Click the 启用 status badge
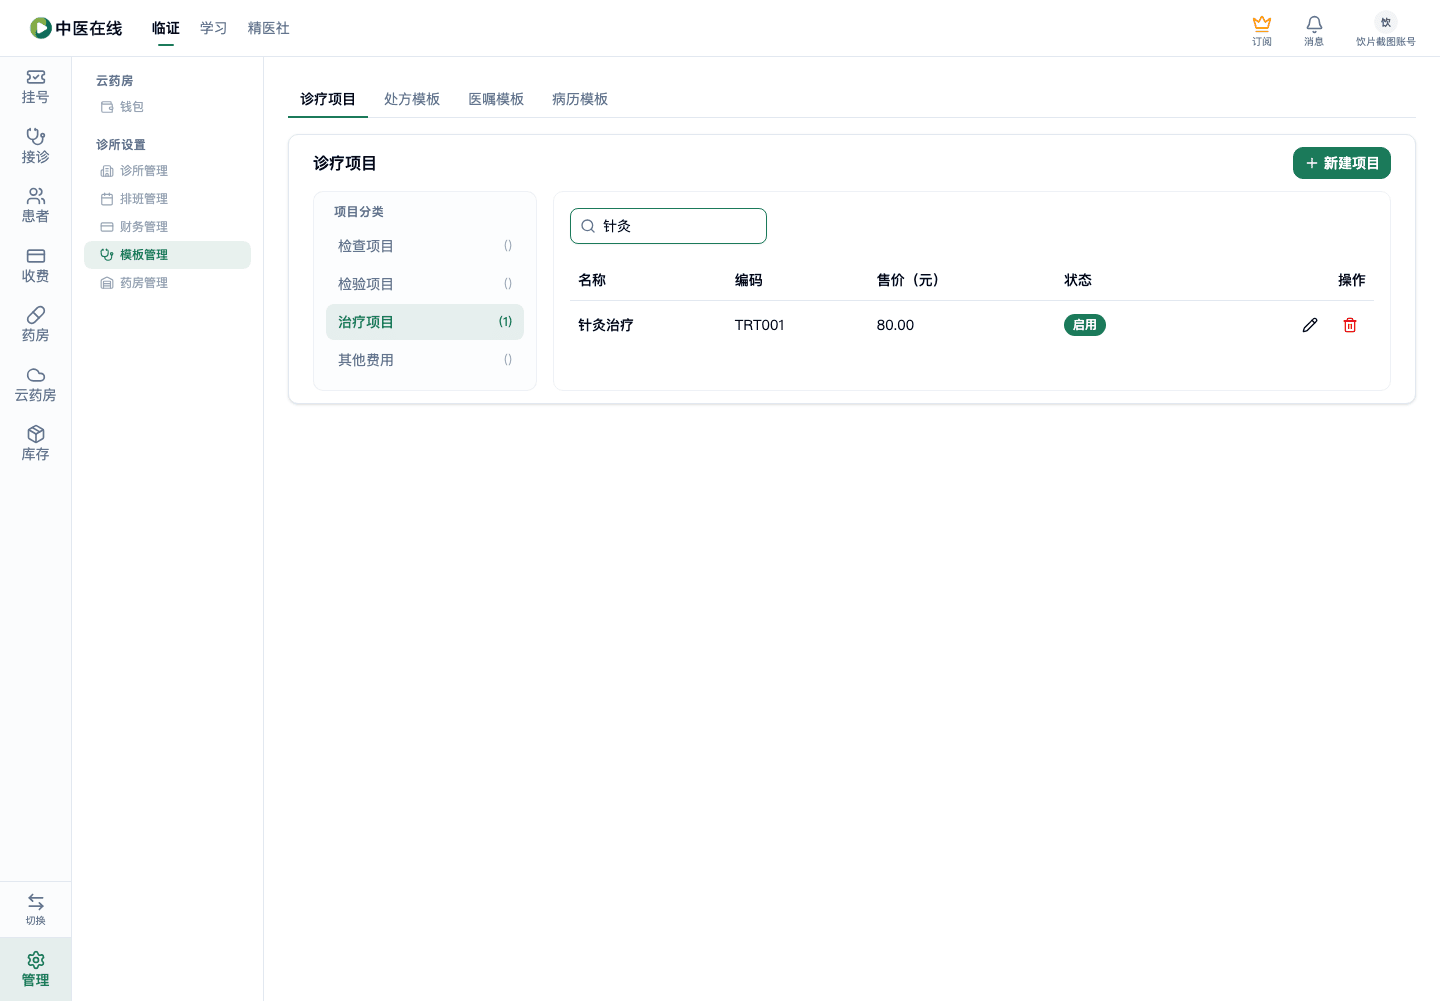 coord(1085,325)
